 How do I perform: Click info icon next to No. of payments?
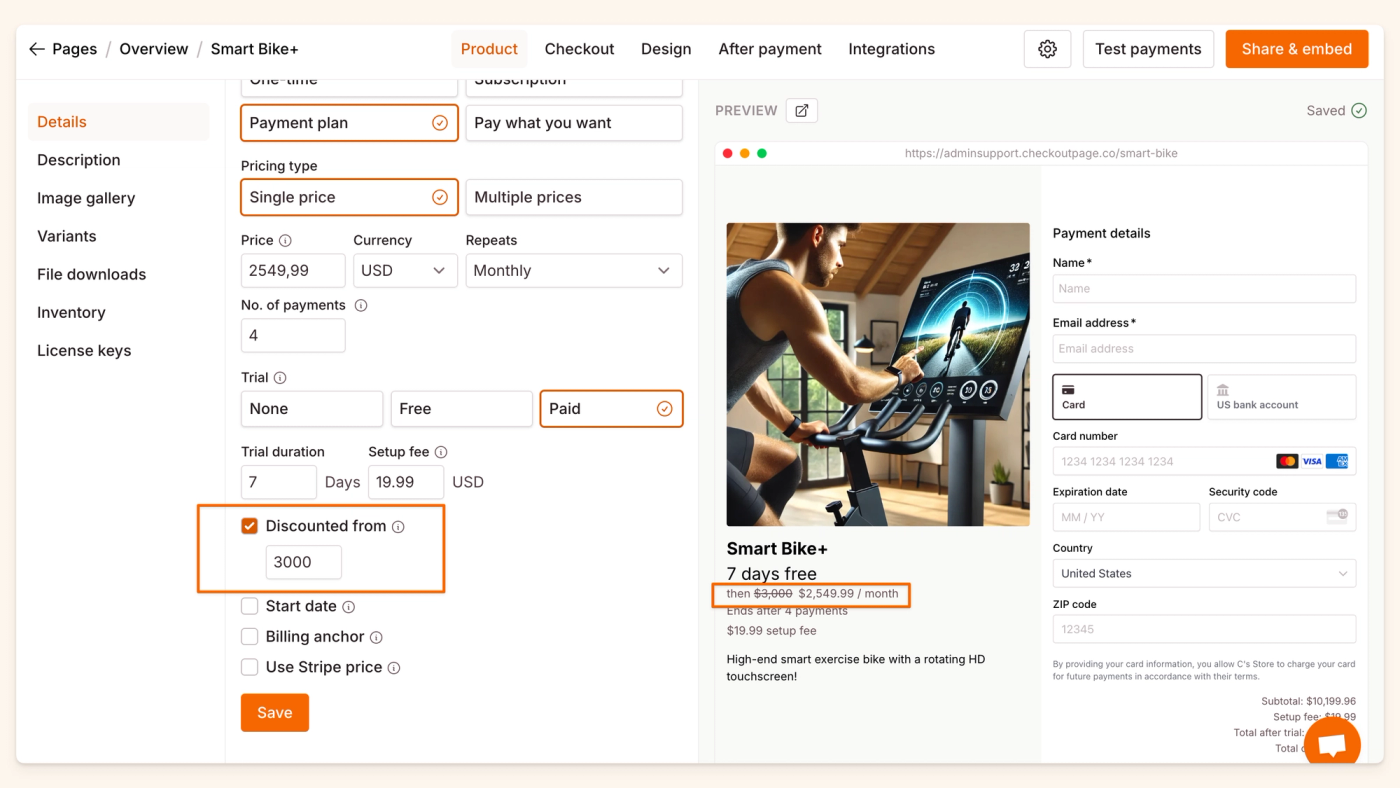pos(361,306)
